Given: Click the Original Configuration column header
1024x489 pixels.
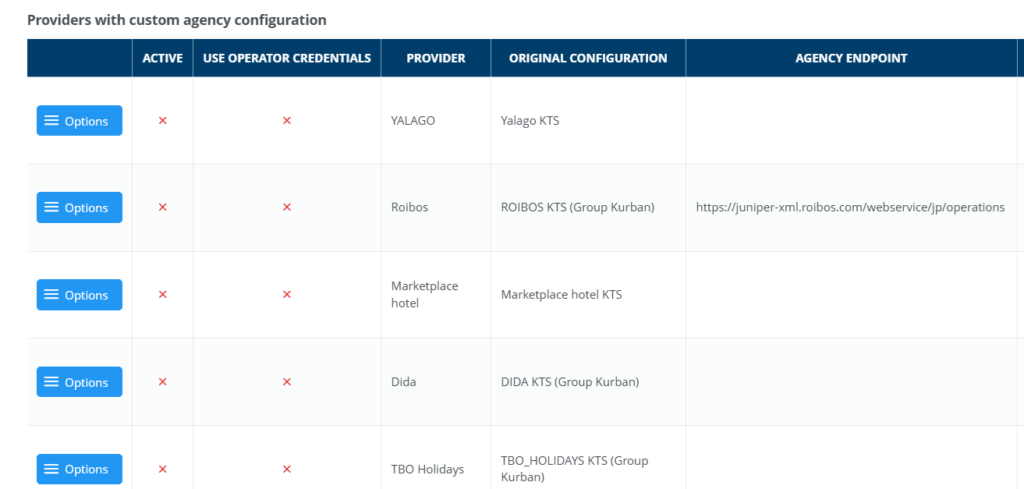Looking at the screenshot, I should tap(588, 58).
